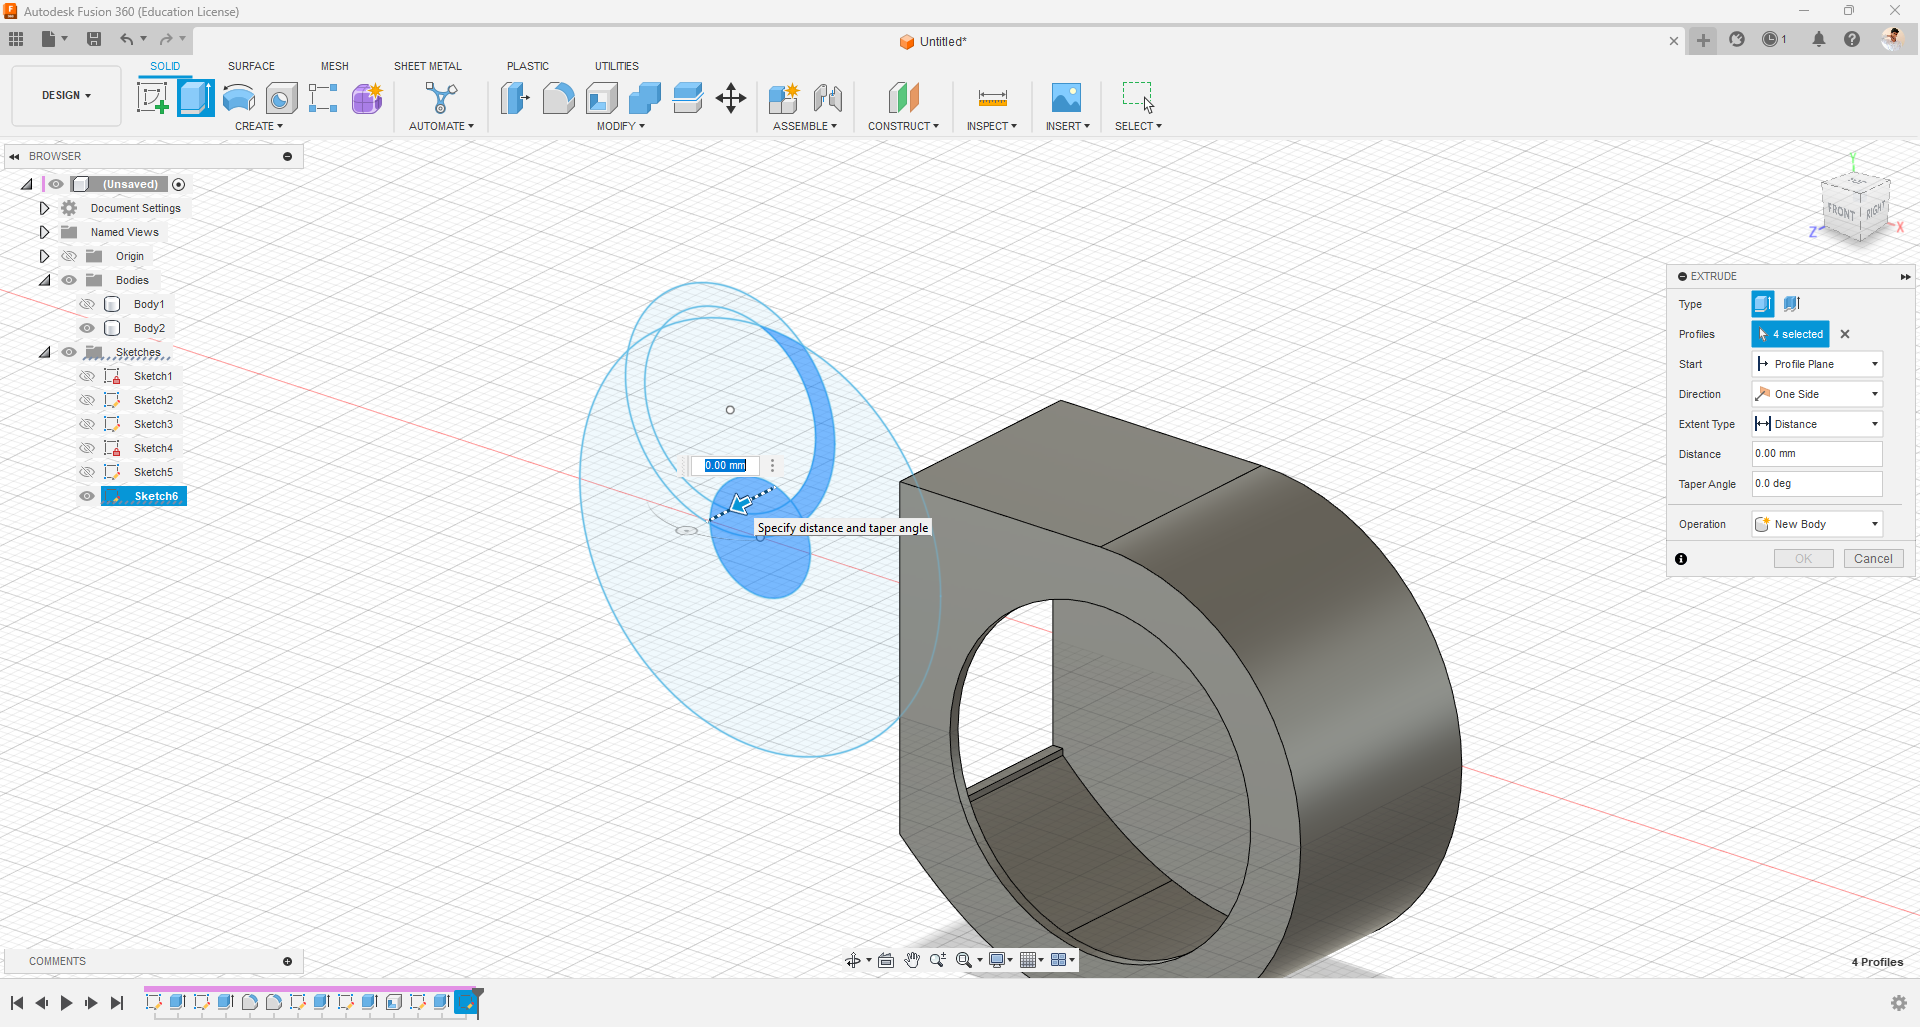Select the Create Sketch tool
Image resolution: width=1920 pixels, height=1027 pixels.
point(152,98)
